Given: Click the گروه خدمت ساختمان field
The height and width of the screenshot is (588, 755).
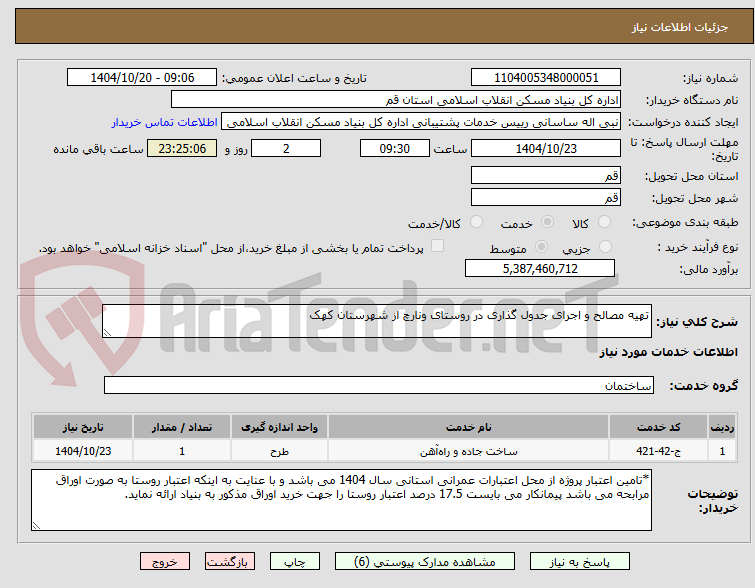Looking at the screenshot, I should (378, 385).
